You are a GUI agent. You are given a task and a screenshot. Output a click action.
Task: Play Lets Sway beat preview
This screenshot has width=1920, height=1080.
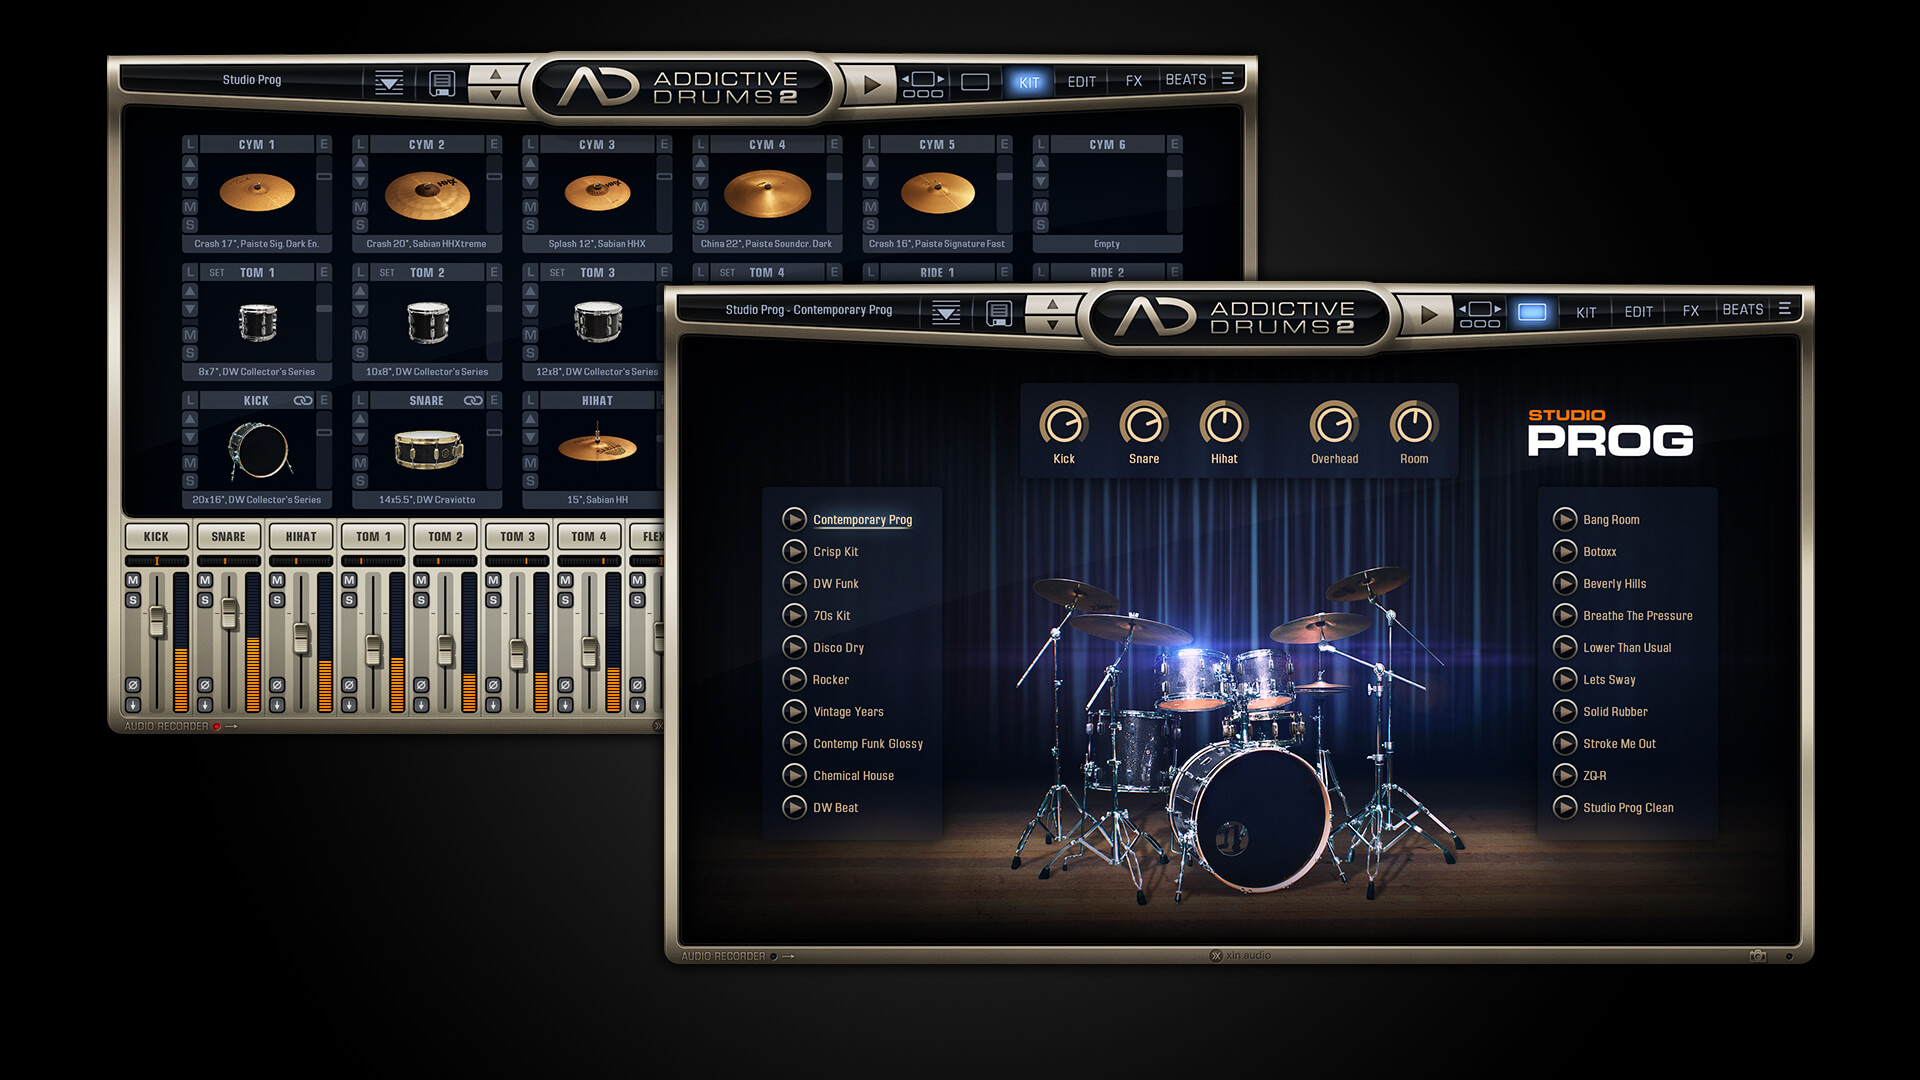tap(1565, 679)
